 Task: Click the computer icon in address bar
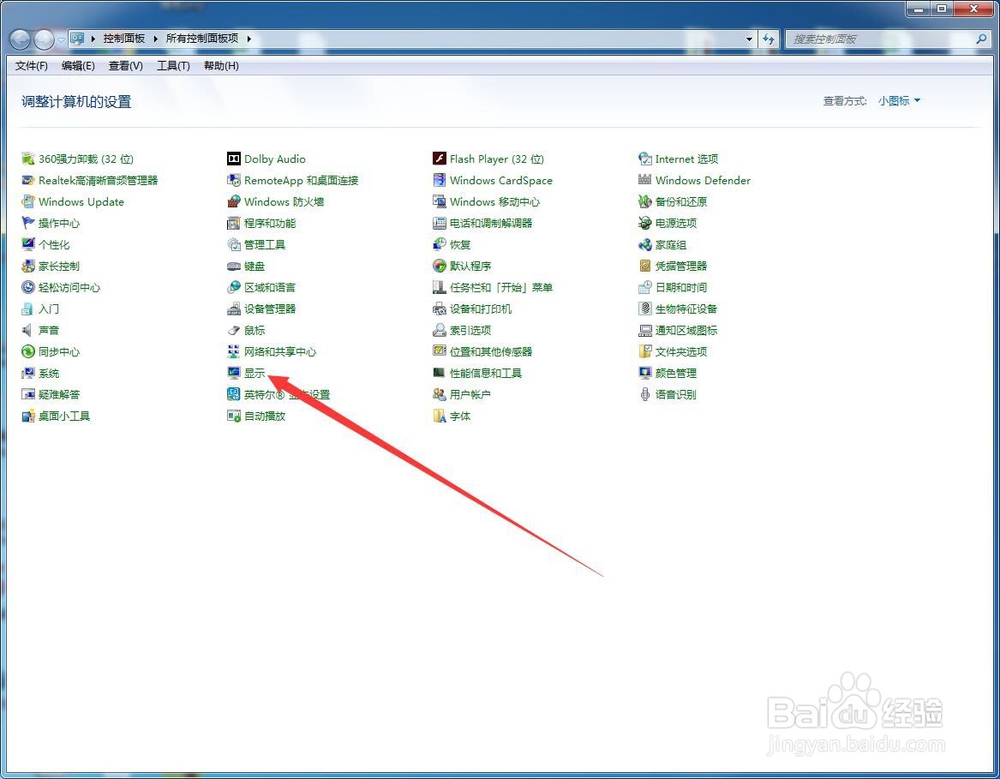pos(77,39)
